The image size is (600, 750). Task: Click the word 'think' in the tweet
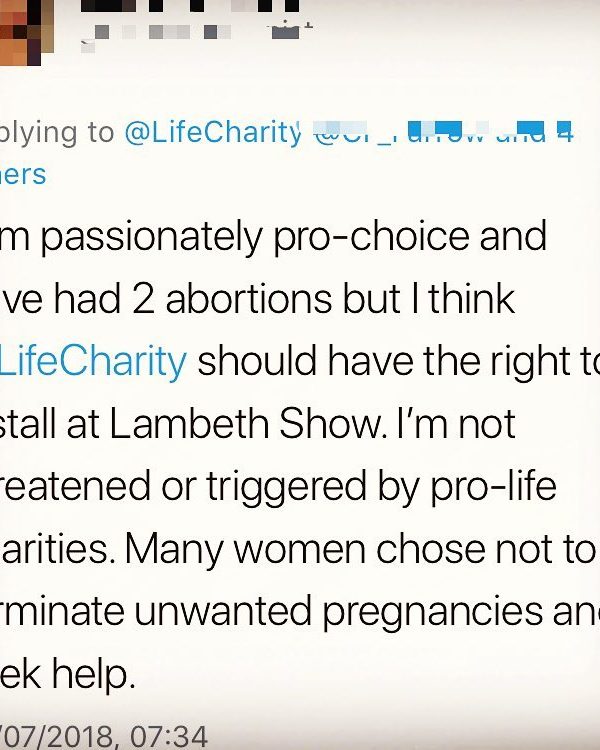click(x=471, y=299)
